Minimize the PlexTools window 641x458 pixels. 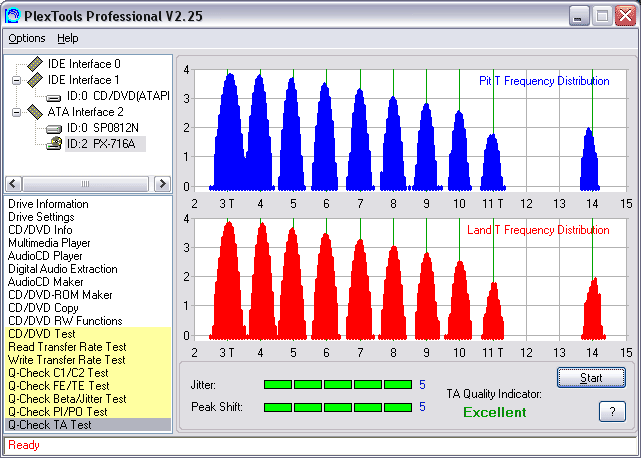click(578, 16)
